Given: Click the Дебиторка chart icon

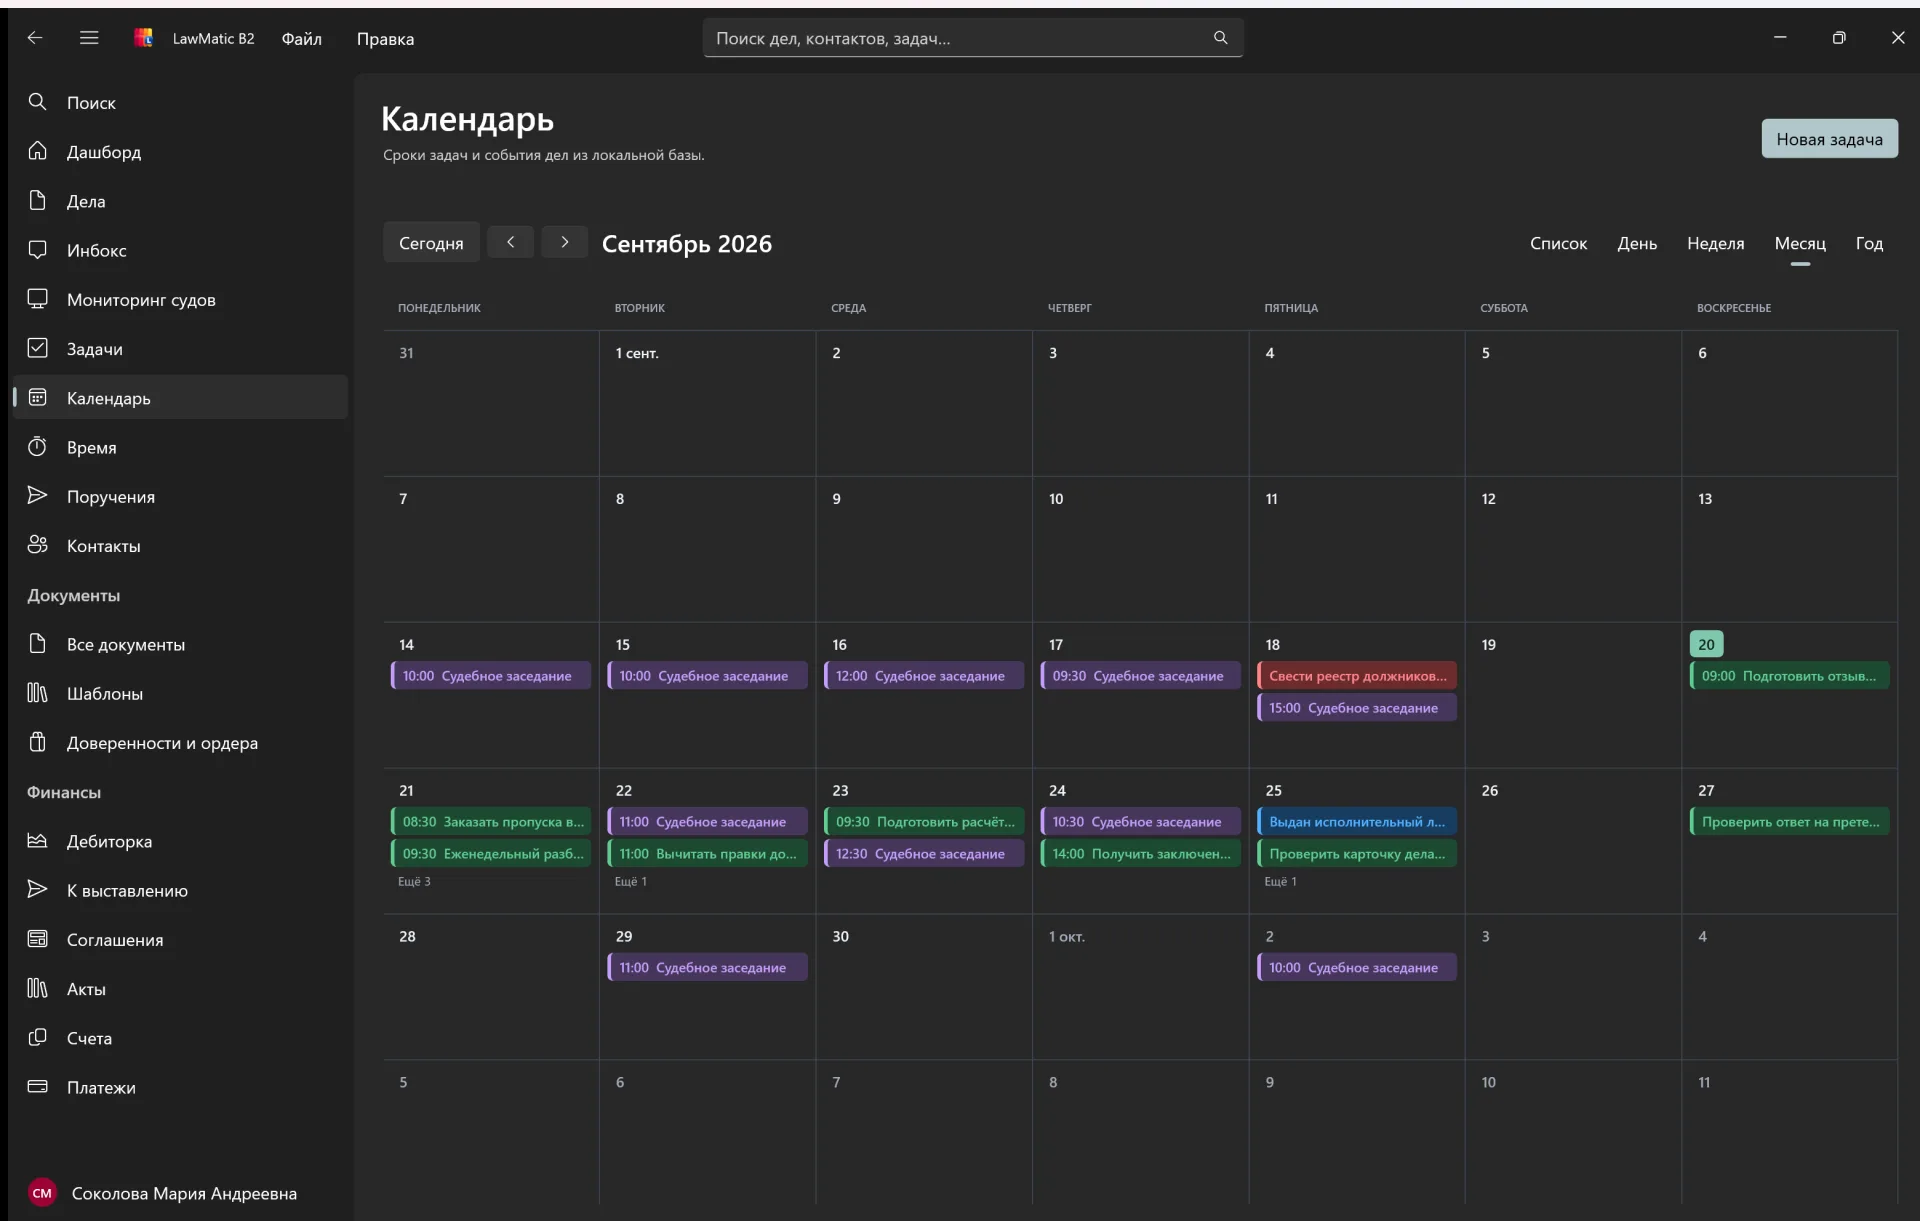Looking at the screenshot, I should point(37,841).
